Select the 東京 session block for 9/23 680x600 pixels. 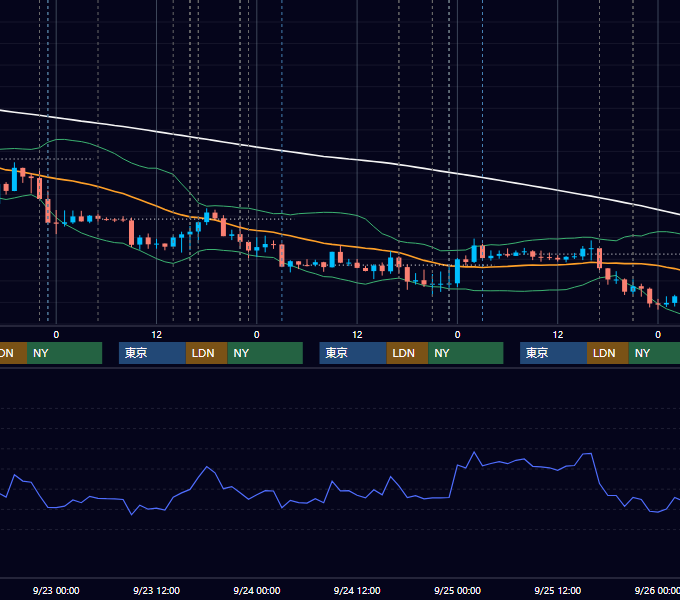(x=152, y=353)
